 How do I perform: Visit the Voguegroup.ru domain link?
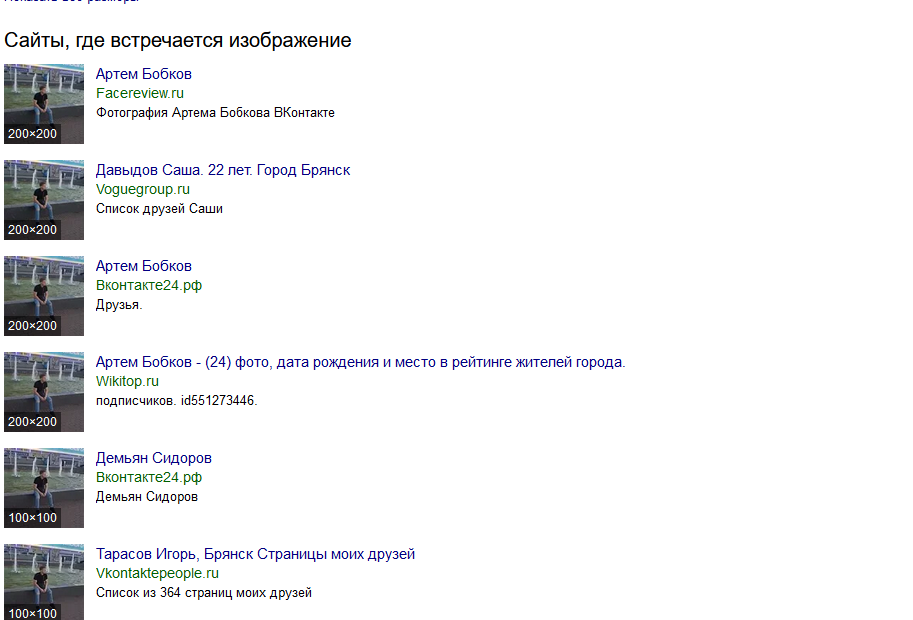142,189
